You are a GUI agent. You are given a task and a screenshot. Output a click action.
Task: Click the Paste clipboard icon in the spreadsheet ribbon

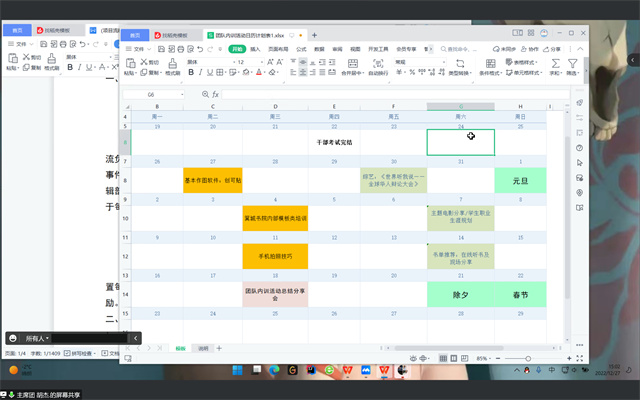click(129, 63)
